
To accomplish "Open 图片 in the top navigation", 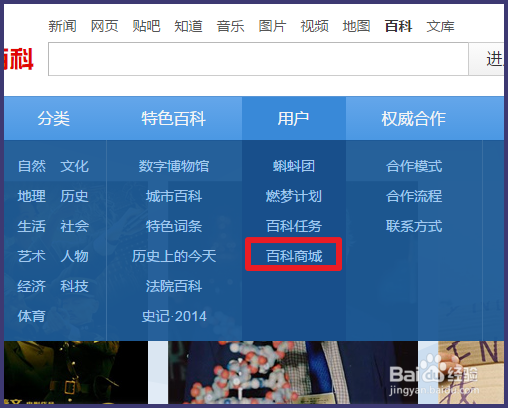I will point(272,26).
